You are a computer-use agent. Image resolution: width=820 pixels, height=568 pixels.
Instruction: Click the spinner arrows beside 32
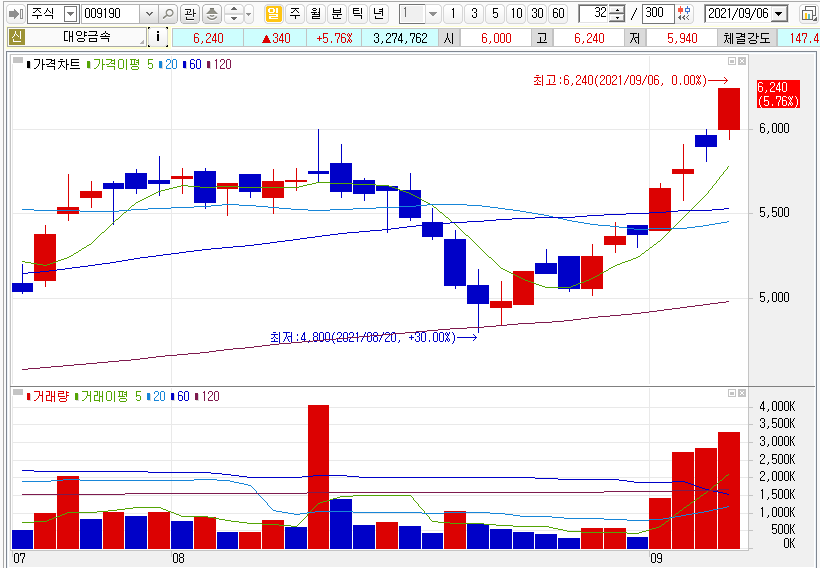(x=618, y=14)
